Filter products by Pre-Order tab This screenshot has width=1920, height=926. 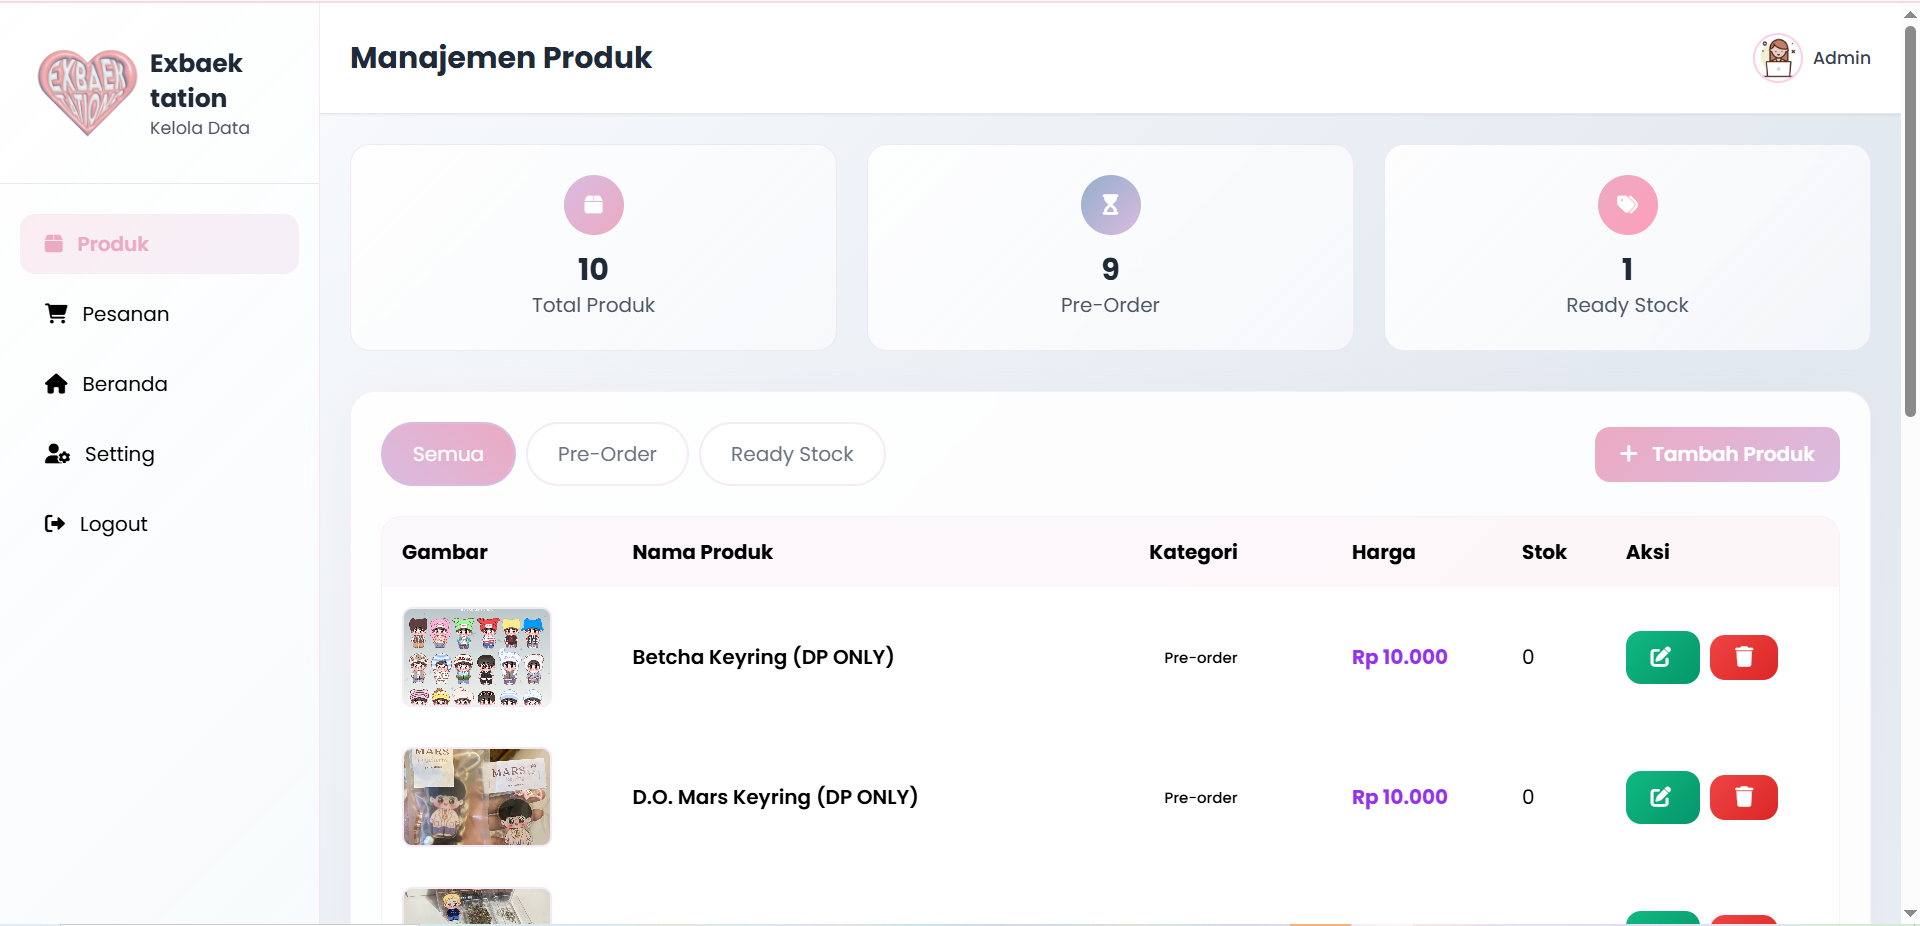[x=607, y=454]
